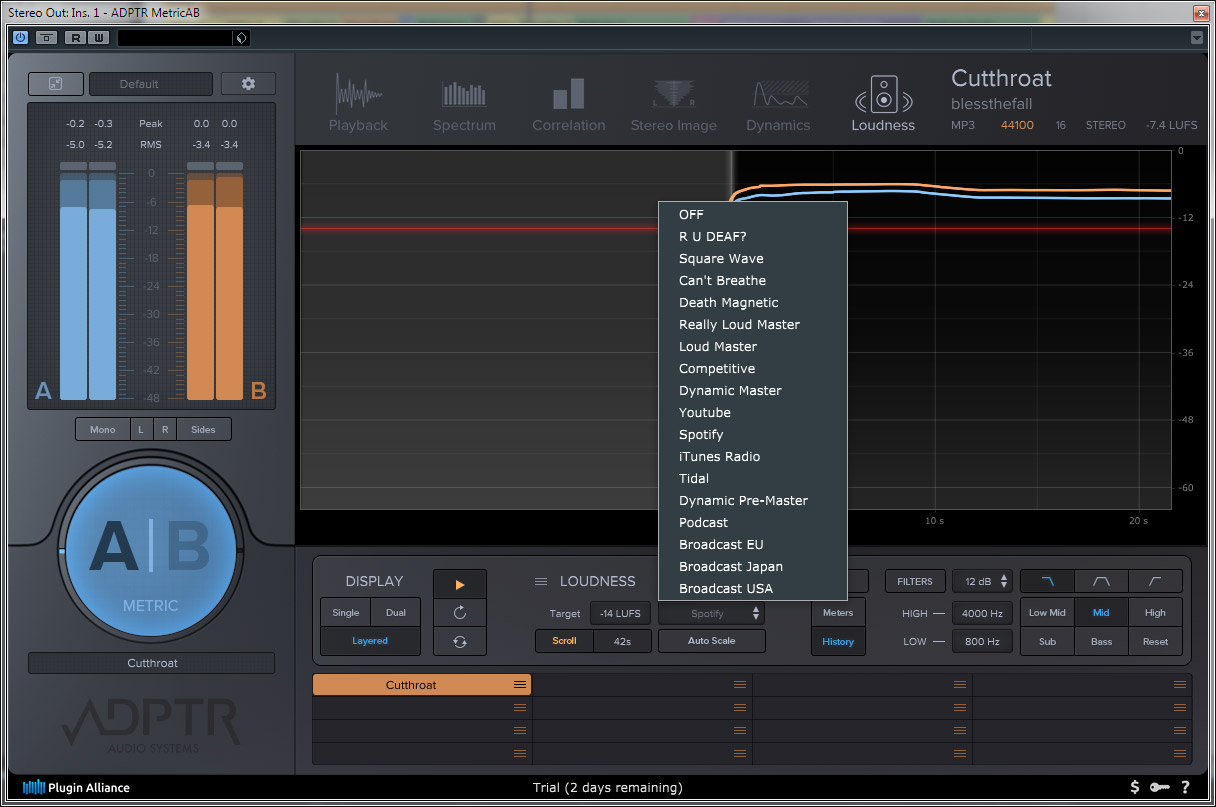Open the Spectrum analyzer view
This screenshot has height=807, width=1216.
(464, 104)
